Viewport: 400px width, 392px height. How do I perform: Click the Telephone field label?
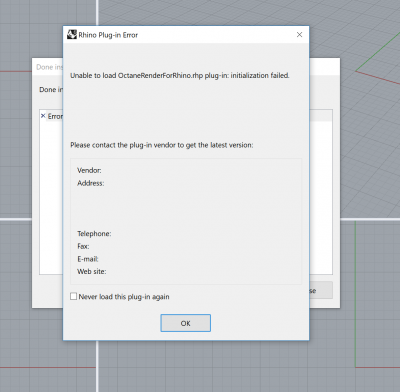tap(94, 234)
